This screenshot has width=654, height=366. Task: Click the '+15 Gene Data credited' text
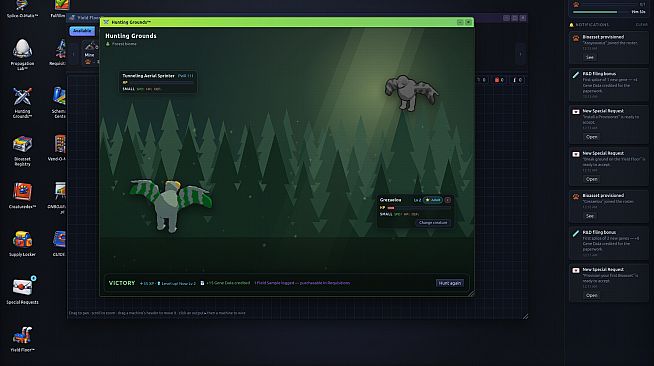point(228,283)
